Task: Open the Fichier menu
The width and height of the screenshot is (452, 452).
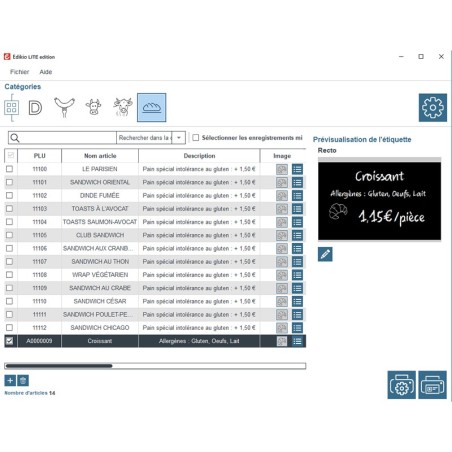Action: pos(19,72)
